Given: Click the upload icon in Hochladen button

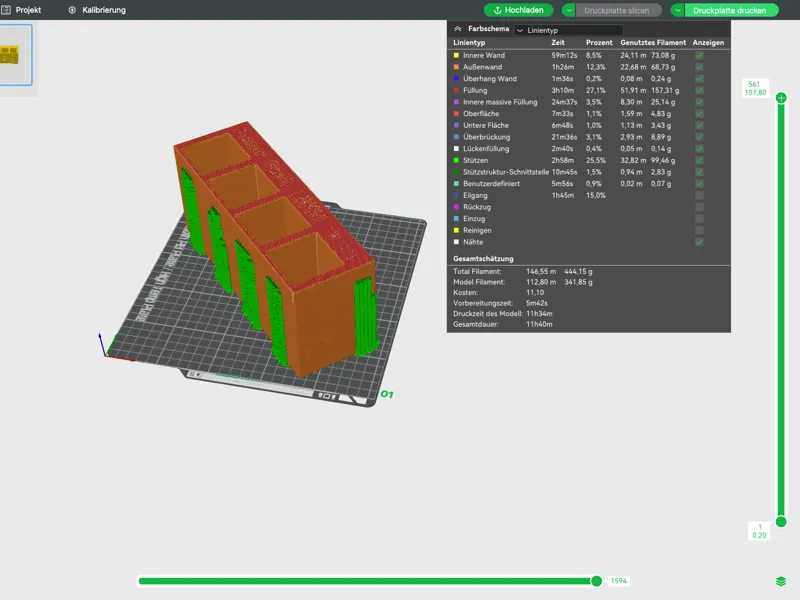Looking at the screenshot, I should 497,10.
